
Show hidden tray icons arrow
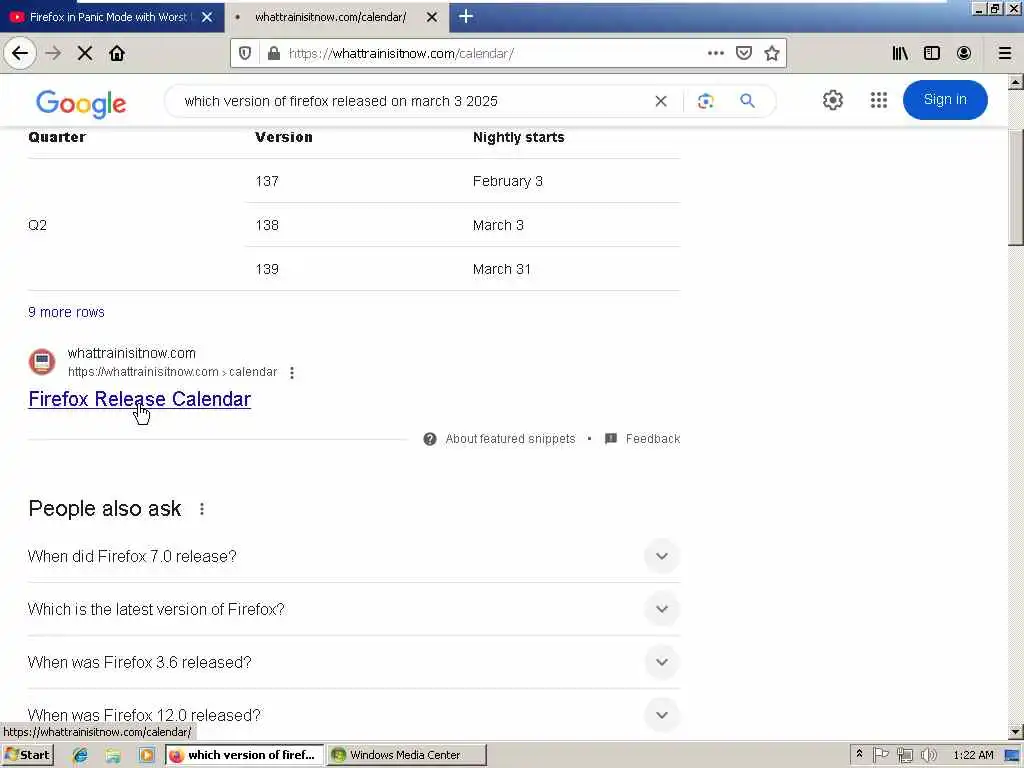[x=859, y=754]
